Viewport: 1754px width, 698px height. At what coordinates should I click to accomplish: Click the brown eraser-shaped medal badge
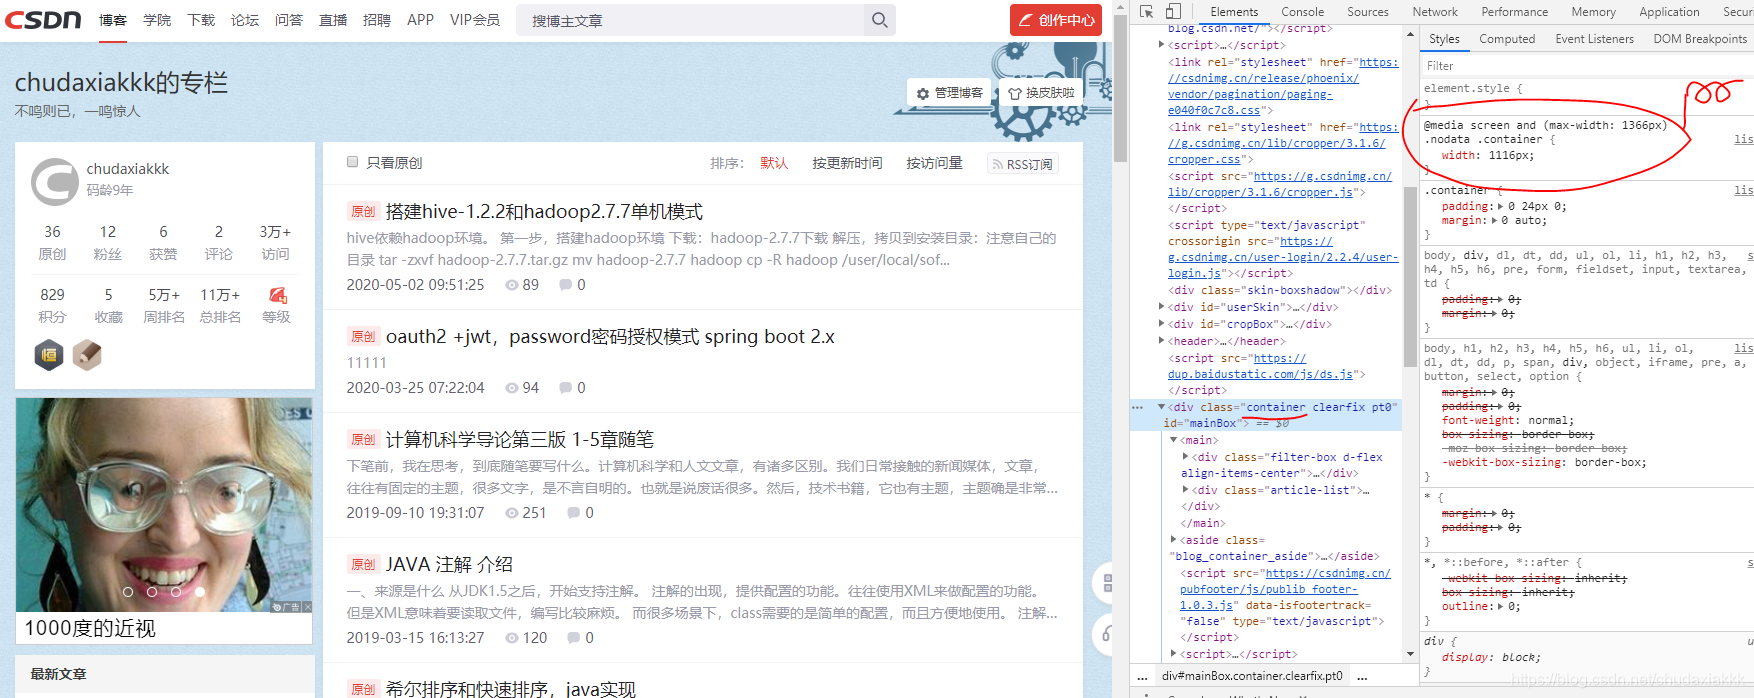coord(87,355)
